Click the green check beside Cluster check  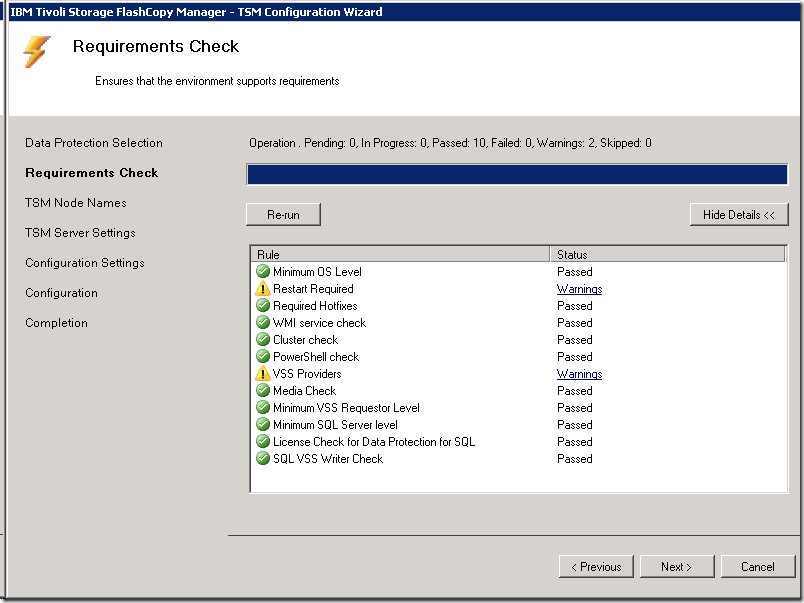[x=263, y=340]
